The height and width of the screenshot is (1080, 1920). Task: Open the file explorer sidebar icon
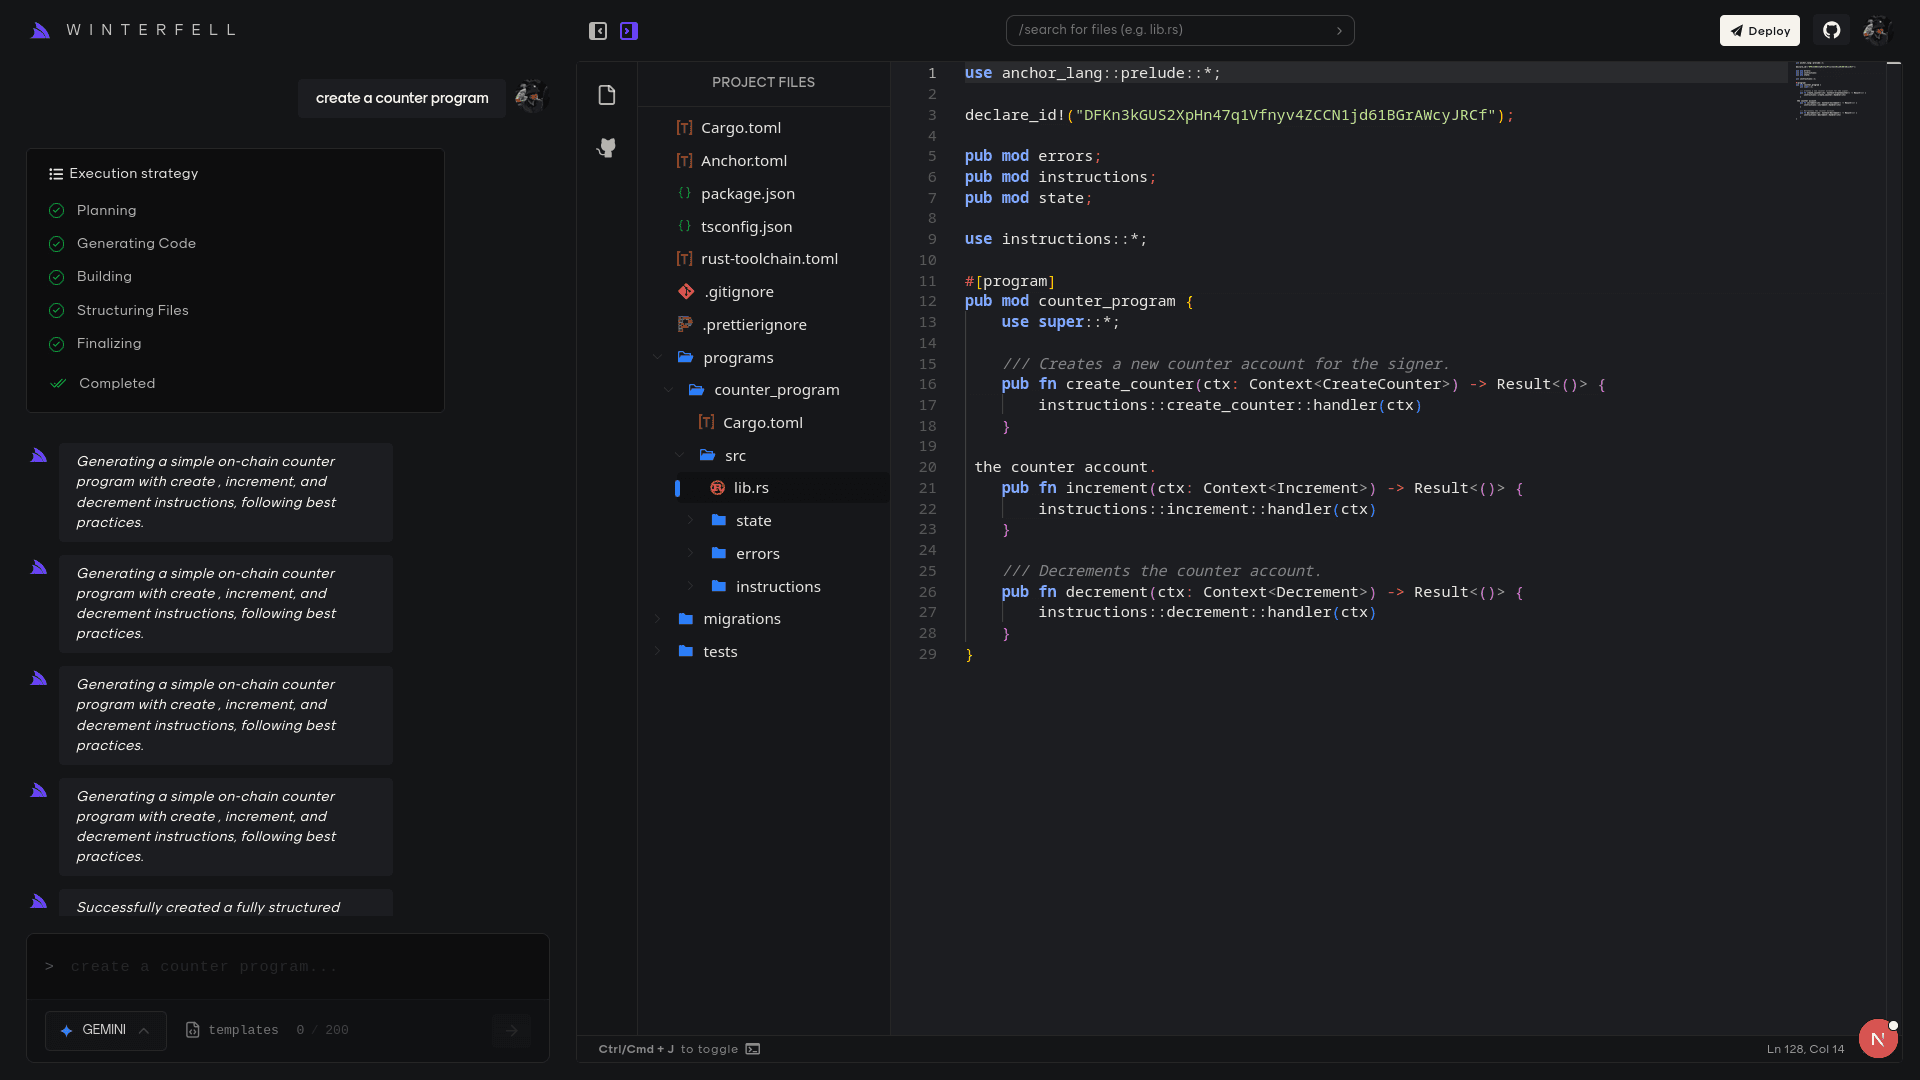[x=607, y=95]
